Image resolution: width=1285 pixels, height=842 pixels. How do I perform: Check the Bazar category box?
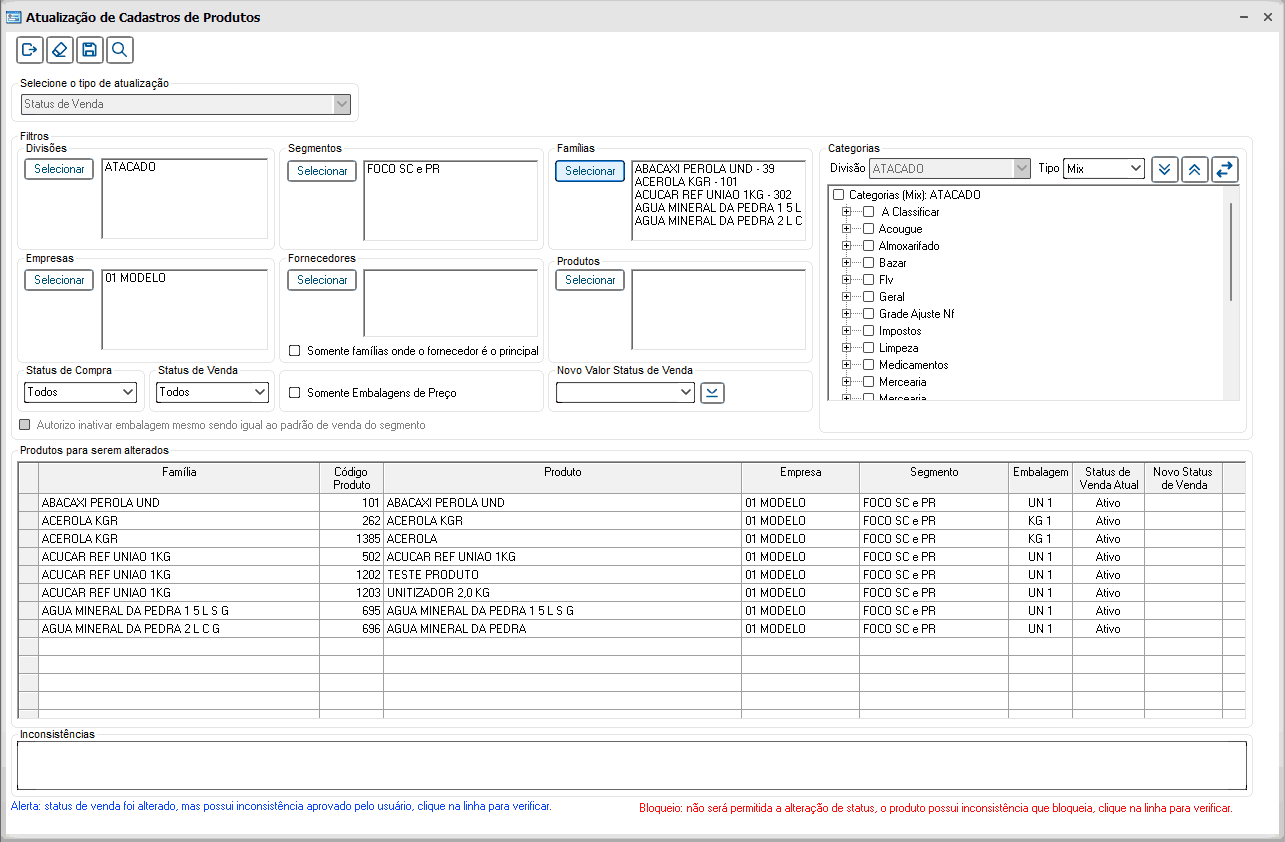(868, 263)
